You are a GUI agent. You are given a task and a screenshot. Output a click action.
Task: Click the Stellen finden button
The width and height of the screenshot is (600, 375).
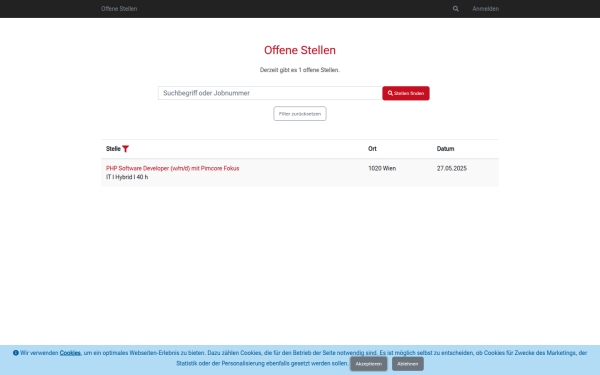[x=406, y=93]
